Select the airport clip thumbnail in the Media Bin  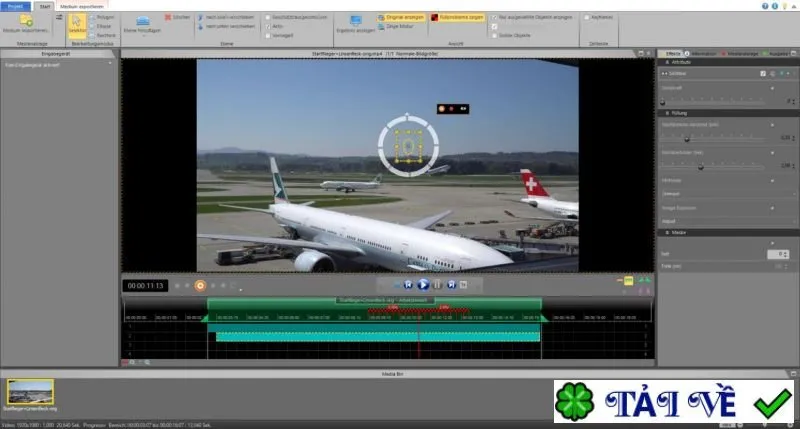click(30, 392)
